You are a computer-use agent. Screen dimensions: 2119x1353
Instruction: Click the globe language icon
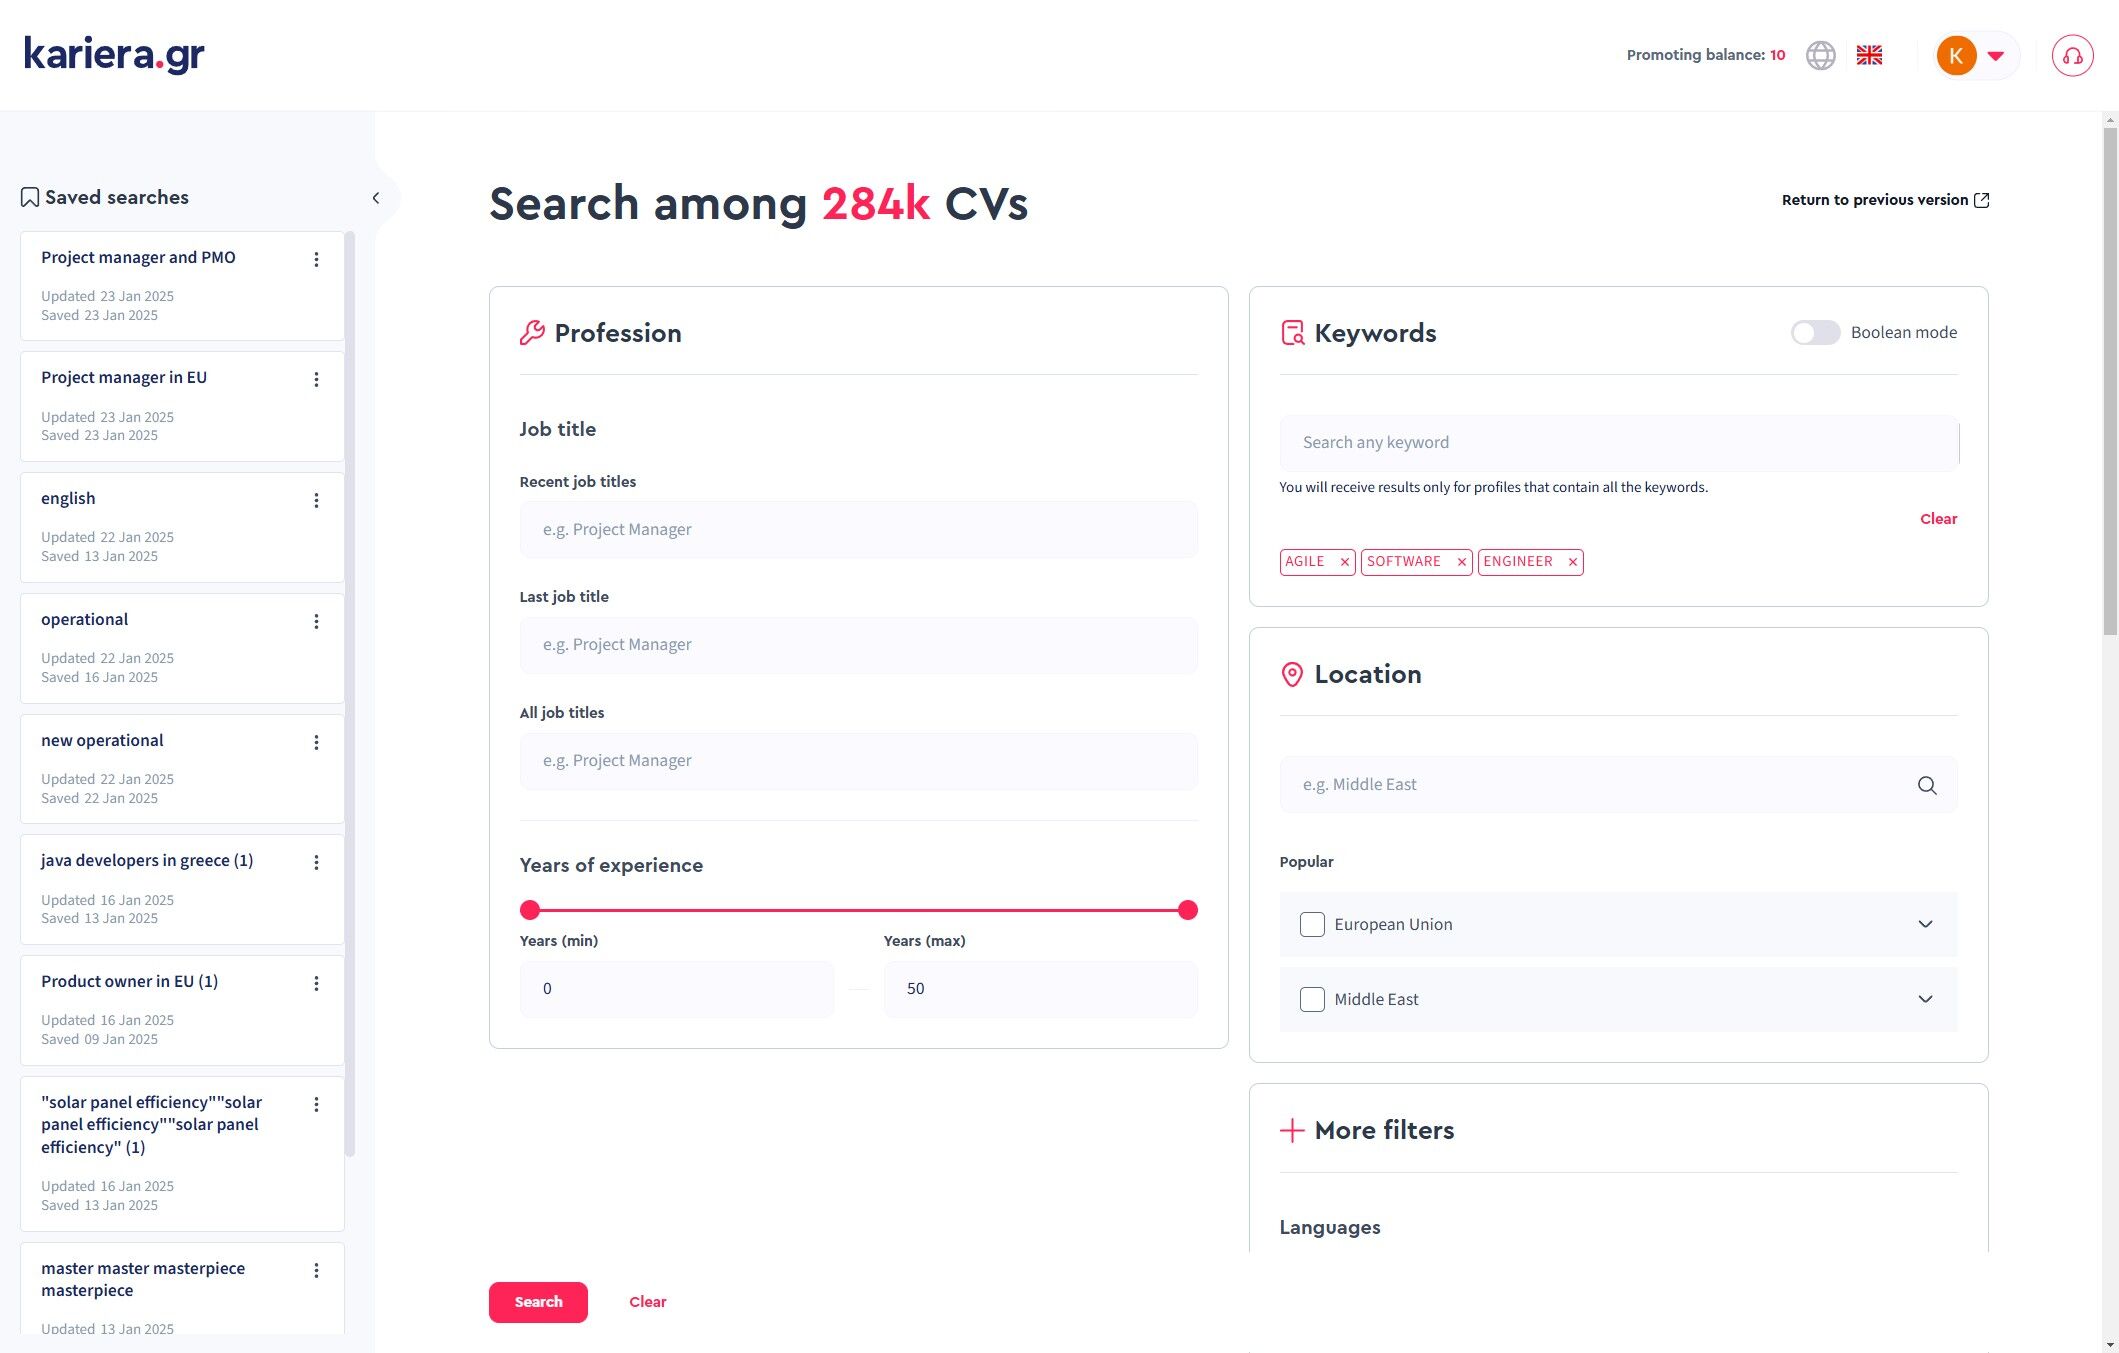coord(1820,56)
